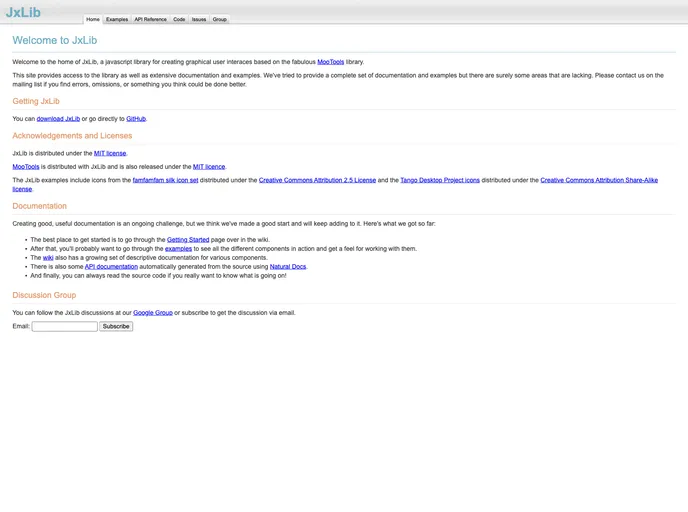This screenshot has height=512, width=688.
Task: Click the Welcome to JxLib heading
Action: 55,40
